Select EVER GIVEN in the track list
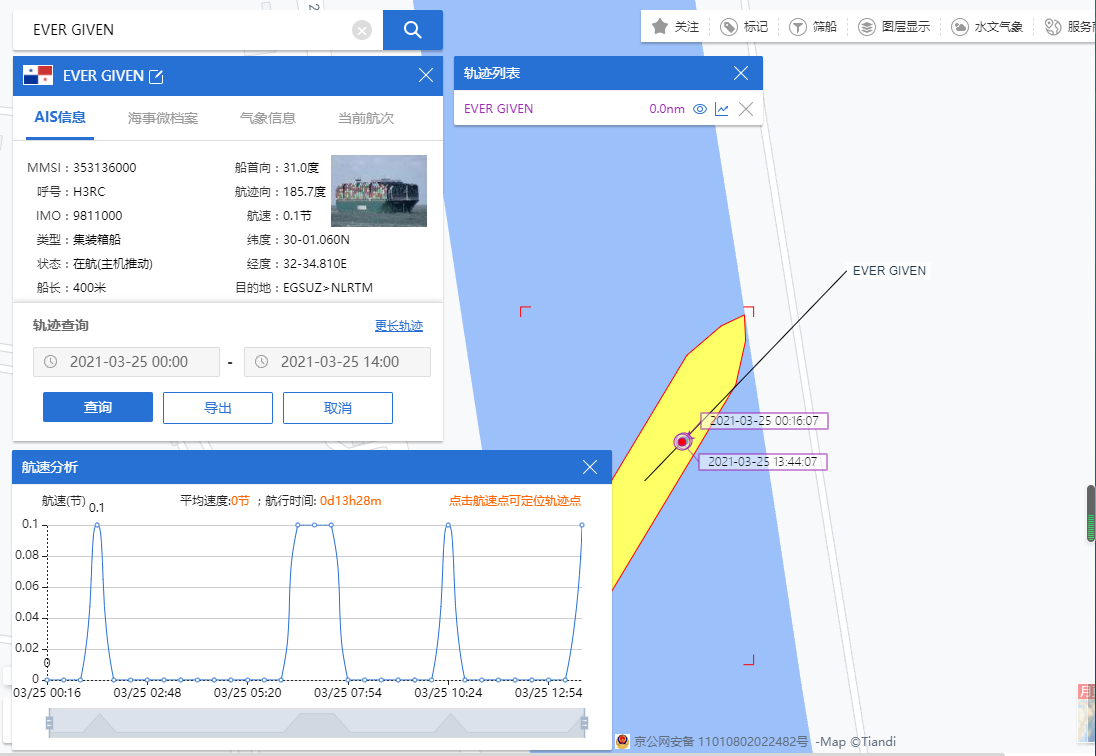This screenshot has height=756, width=1096. [498, 109]
